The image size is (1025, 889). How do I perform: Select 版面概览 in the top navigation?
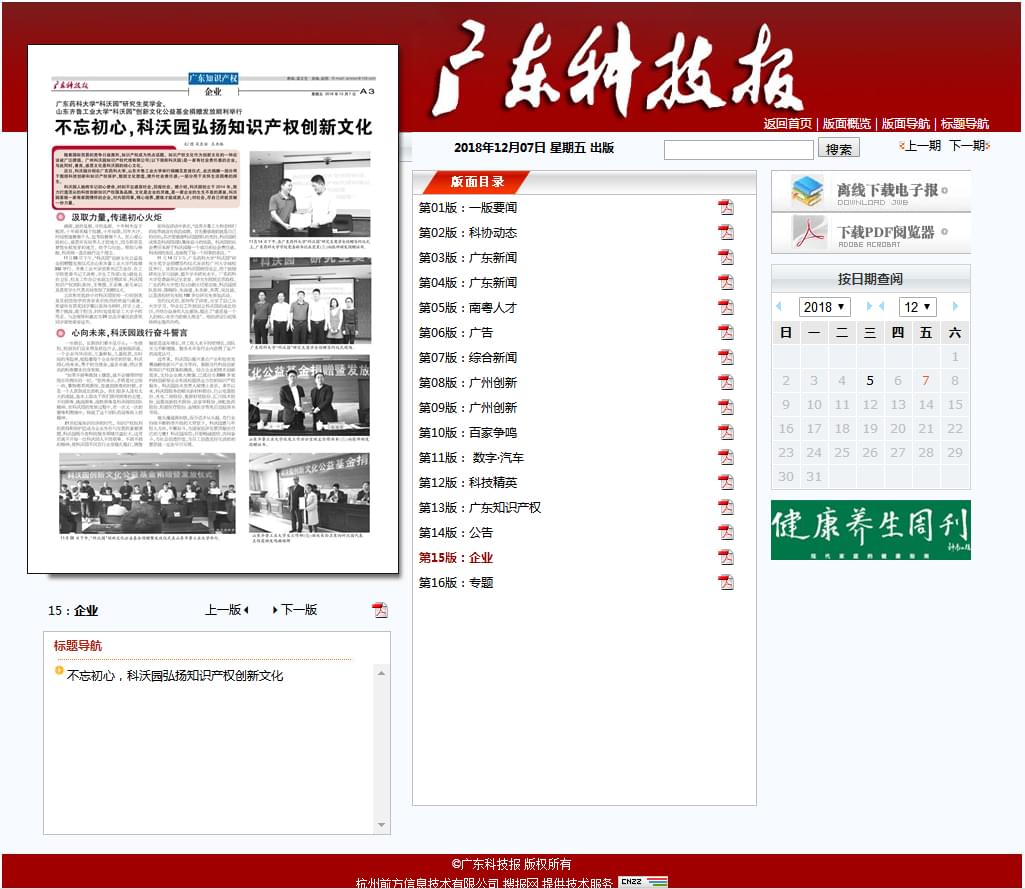846,124
